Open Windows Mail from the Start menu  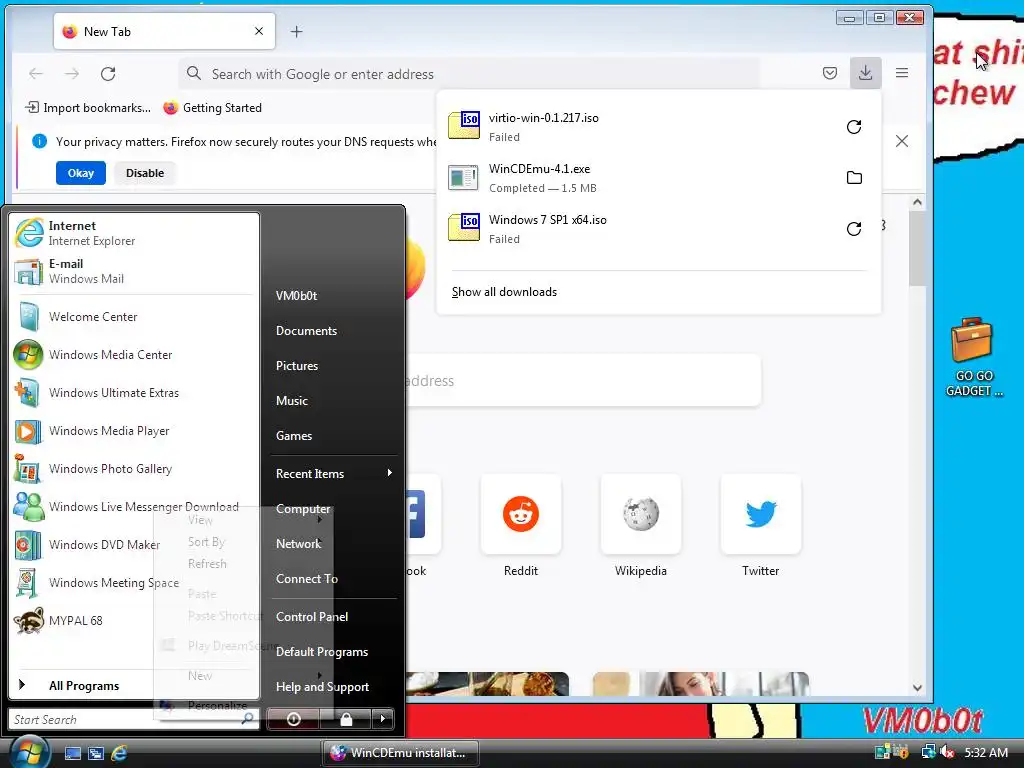(x=135, y=271)
